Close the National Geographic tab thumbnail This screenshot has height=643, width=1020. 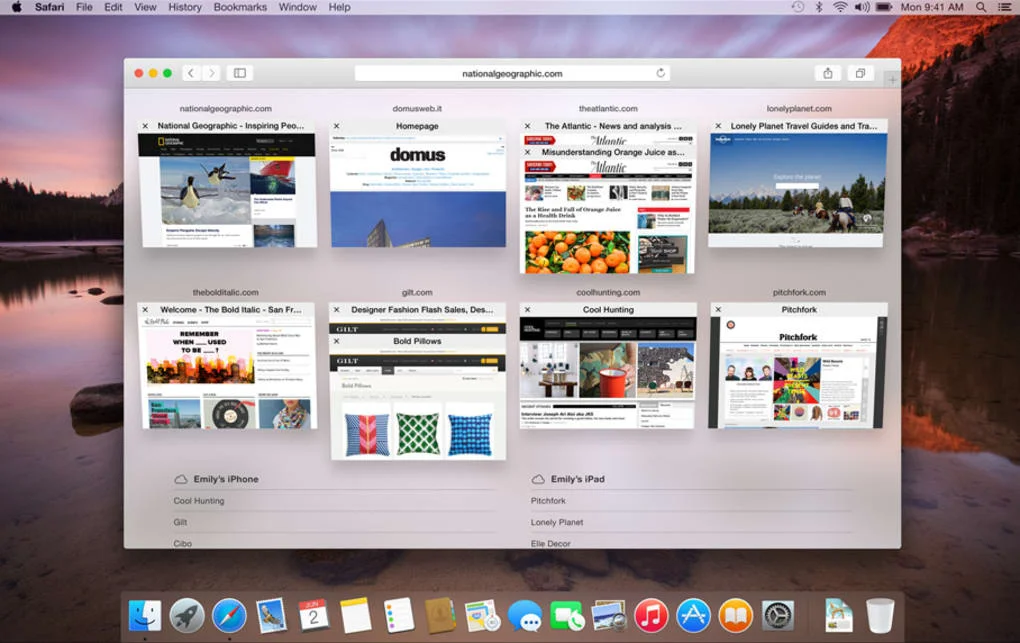[145, 126]
